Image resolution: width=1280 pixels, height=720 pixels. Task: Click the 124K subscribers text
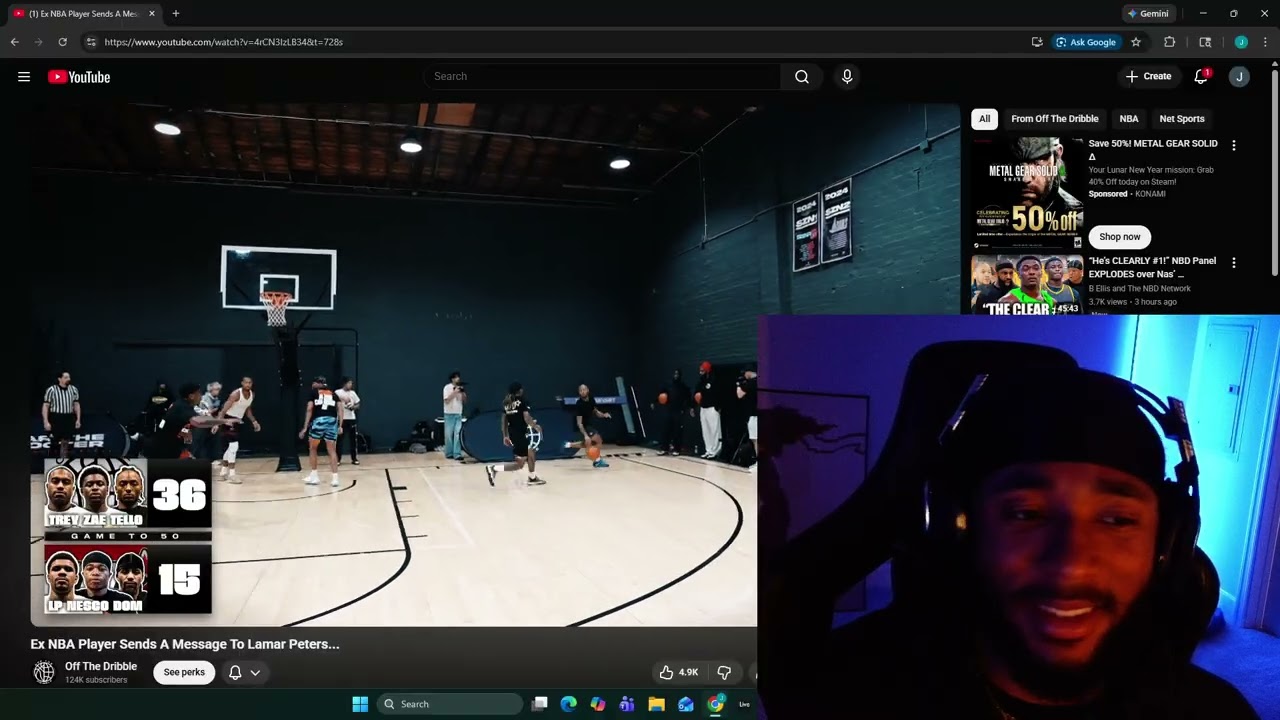pyautogui.click(x=96, y=680)
